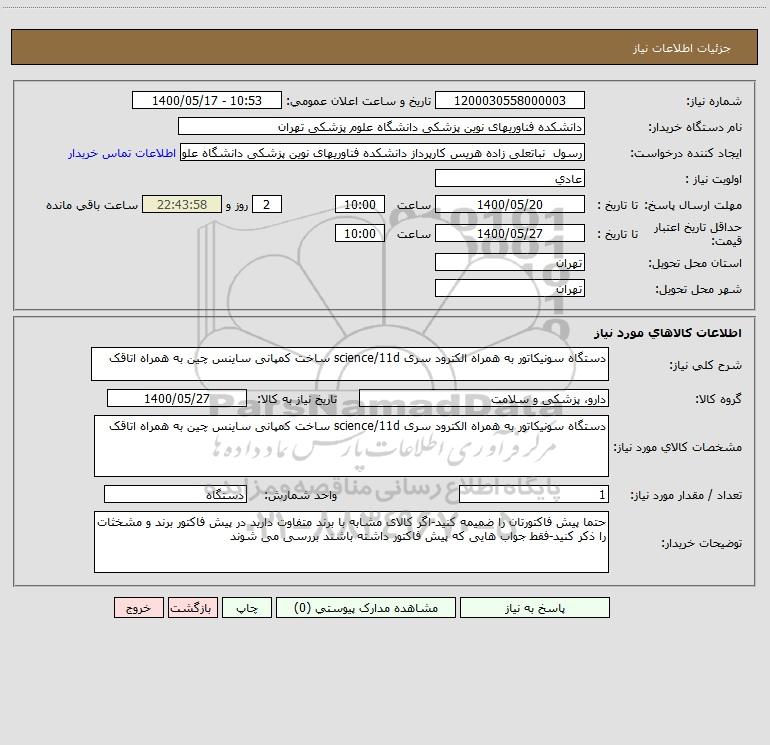Click the جزئیات اطلاعات نیاز header title
The width and height of the screenshot is (770, 745).
click(682, 48)
